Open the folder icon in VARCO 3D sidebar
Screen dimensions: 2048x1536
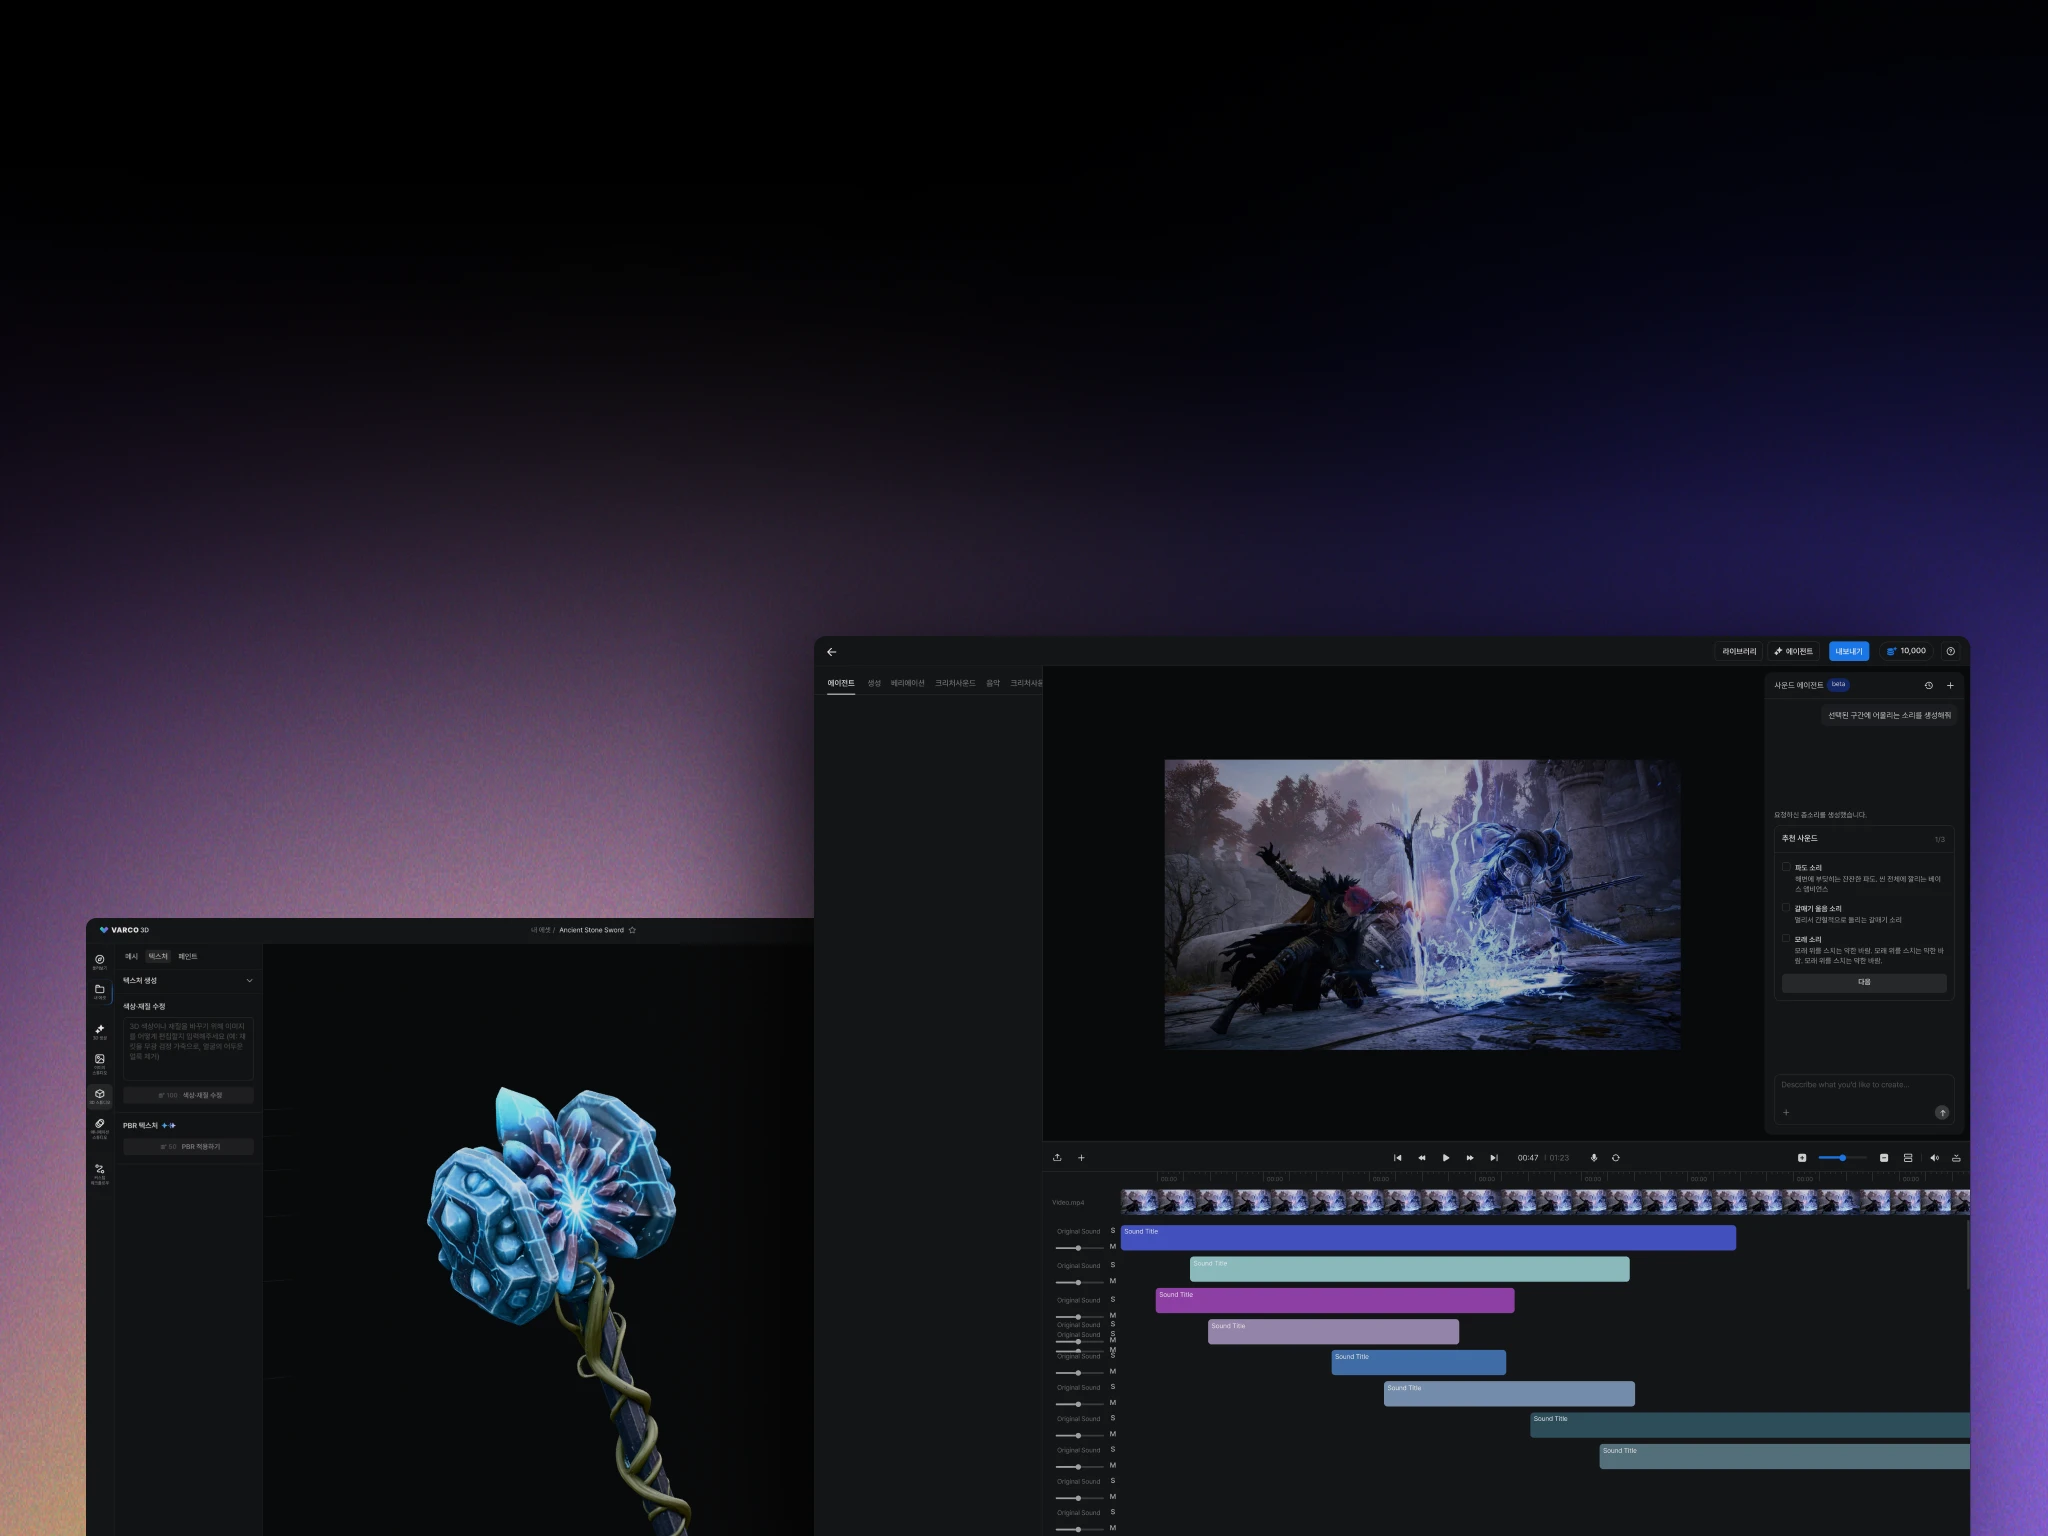[99, 991]
